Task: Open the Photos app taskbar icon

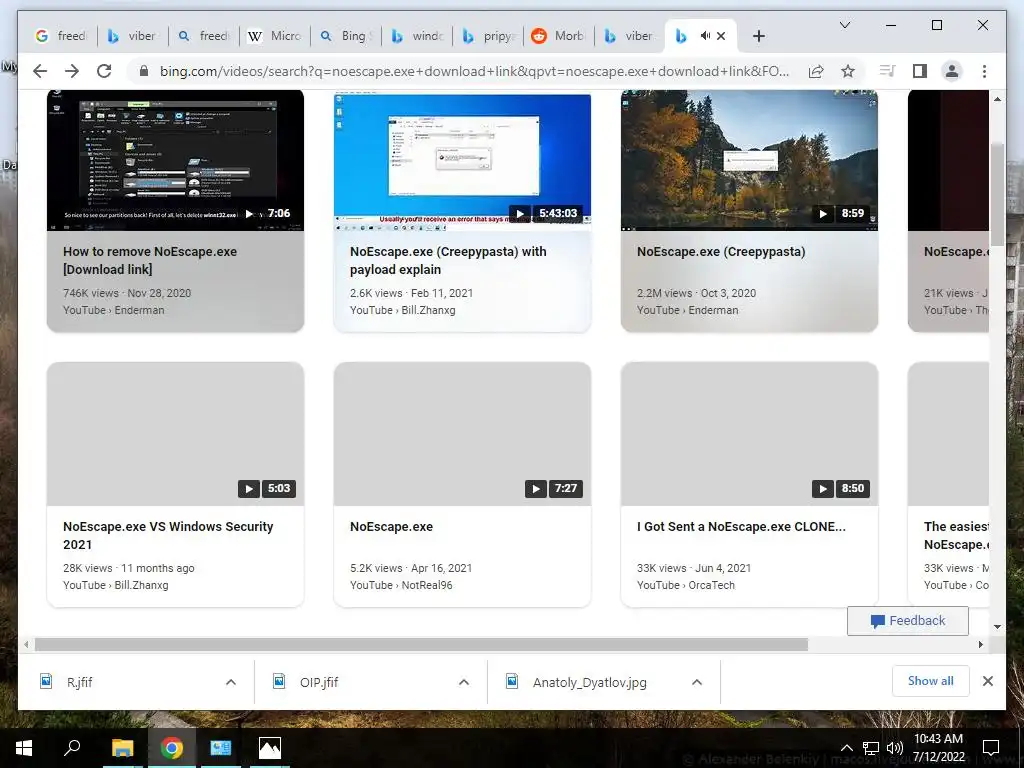Action: [270, 748]
